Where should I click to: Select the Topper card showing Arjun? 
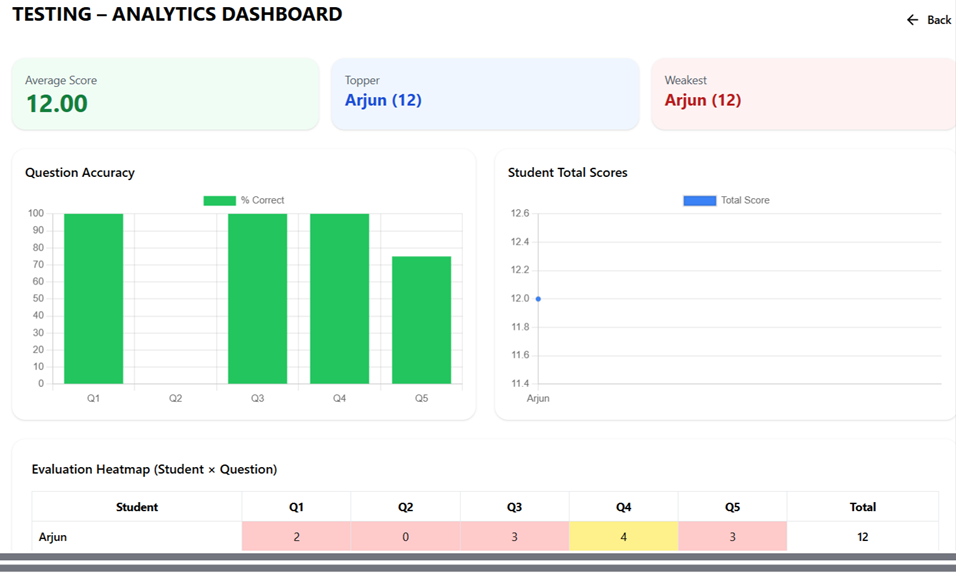(485, 94)
